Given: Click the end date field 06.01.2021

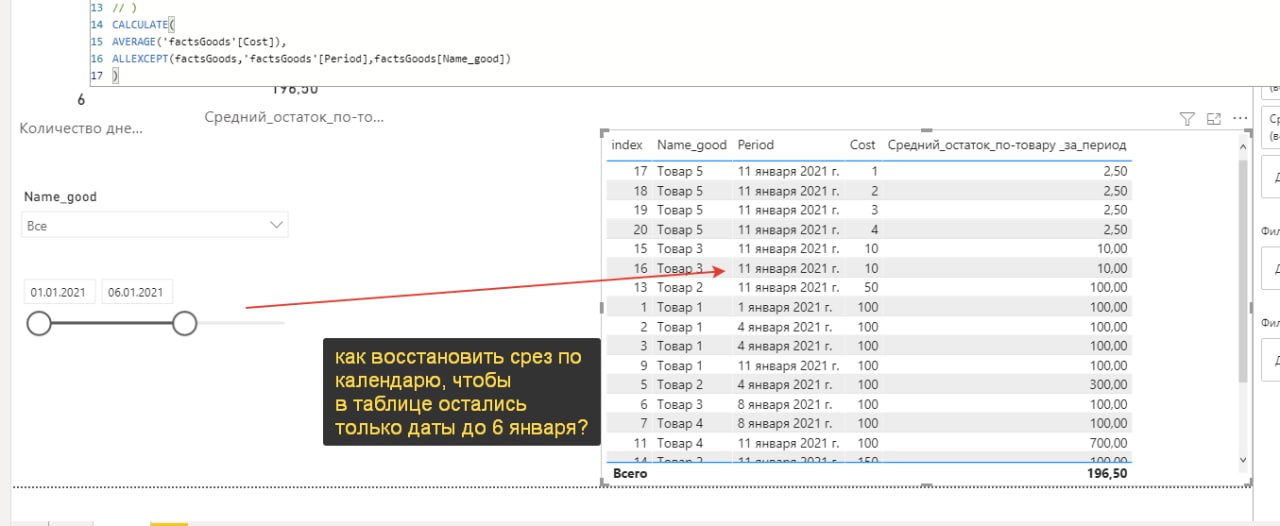Looking at the screenshot, I should tap(138, 293).
